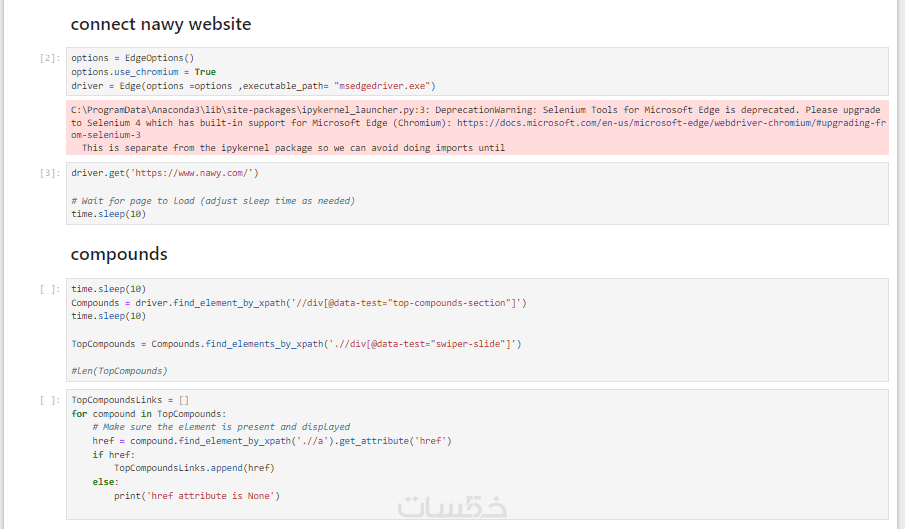Click the "connect nawy website" heading

click(x=160, y=23)
